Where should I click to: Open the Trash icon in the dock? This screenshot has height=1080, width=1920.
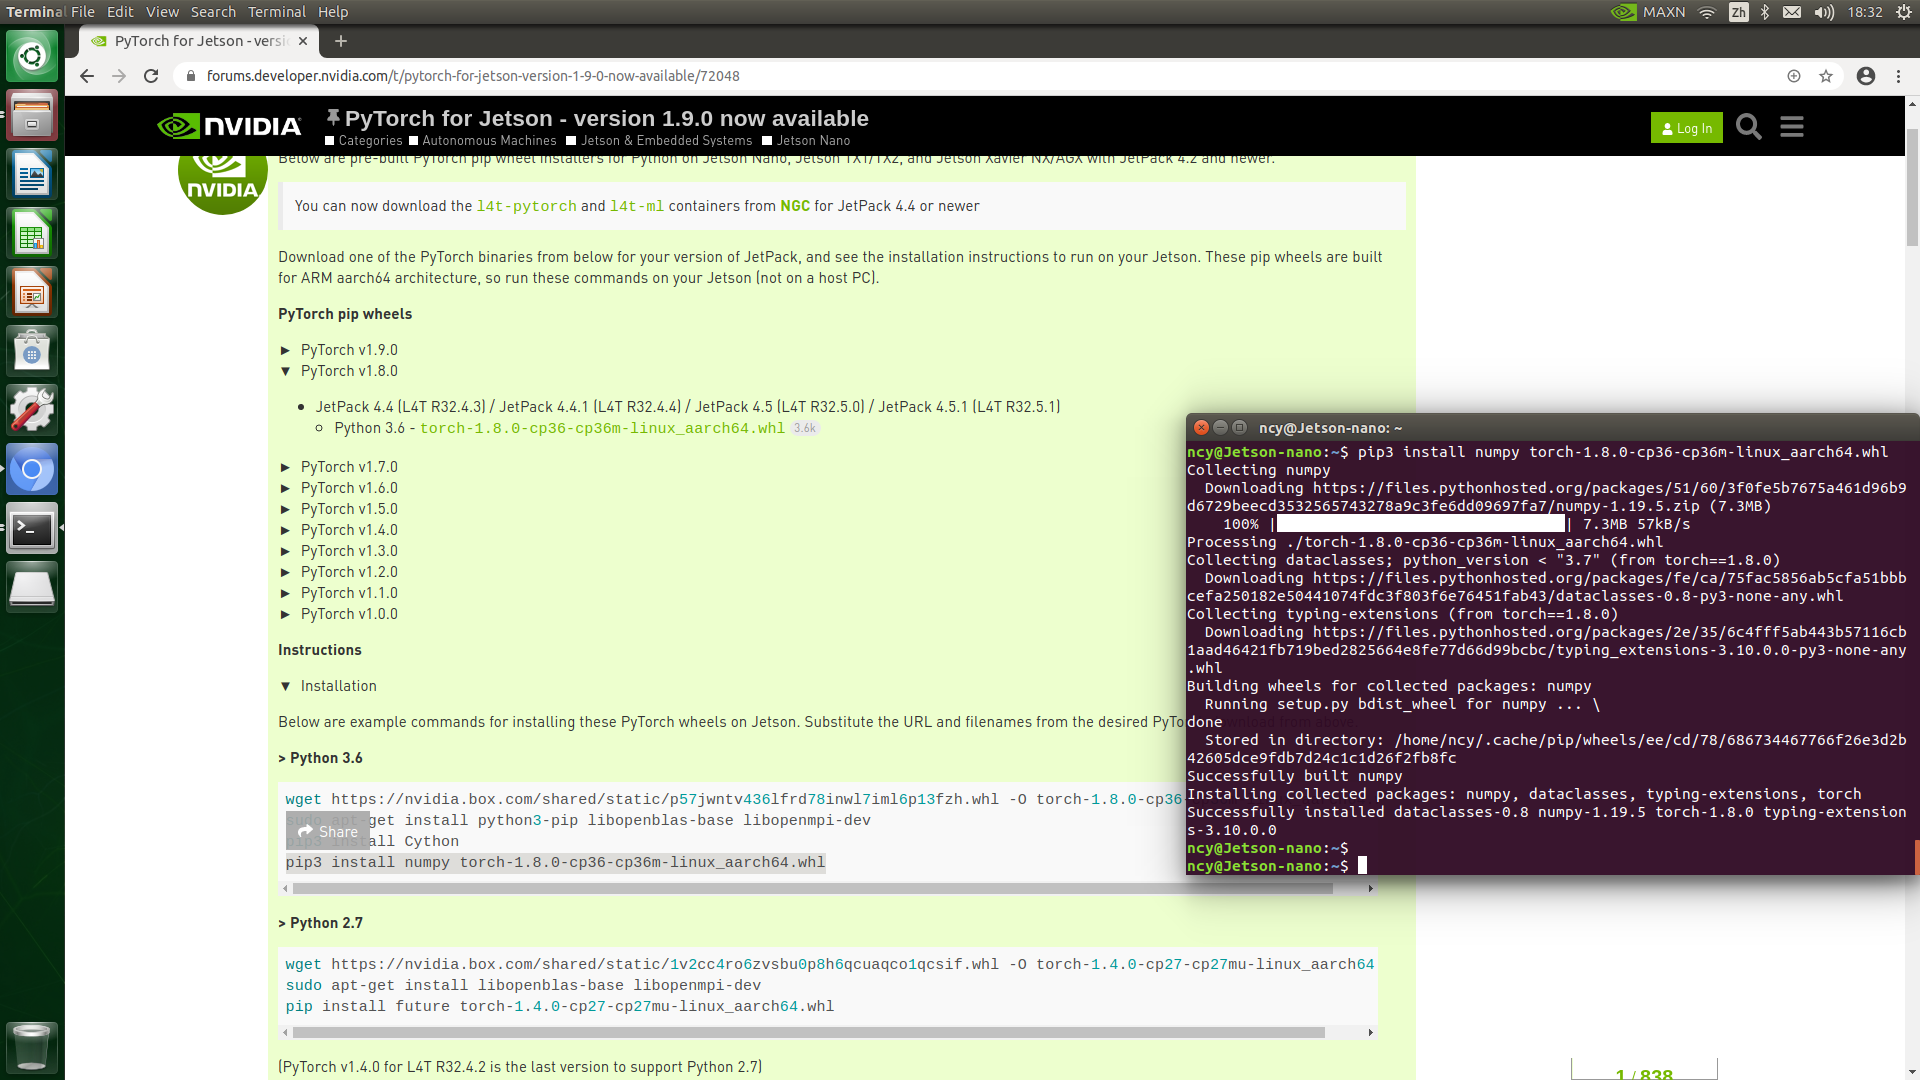coord(32,1047)
